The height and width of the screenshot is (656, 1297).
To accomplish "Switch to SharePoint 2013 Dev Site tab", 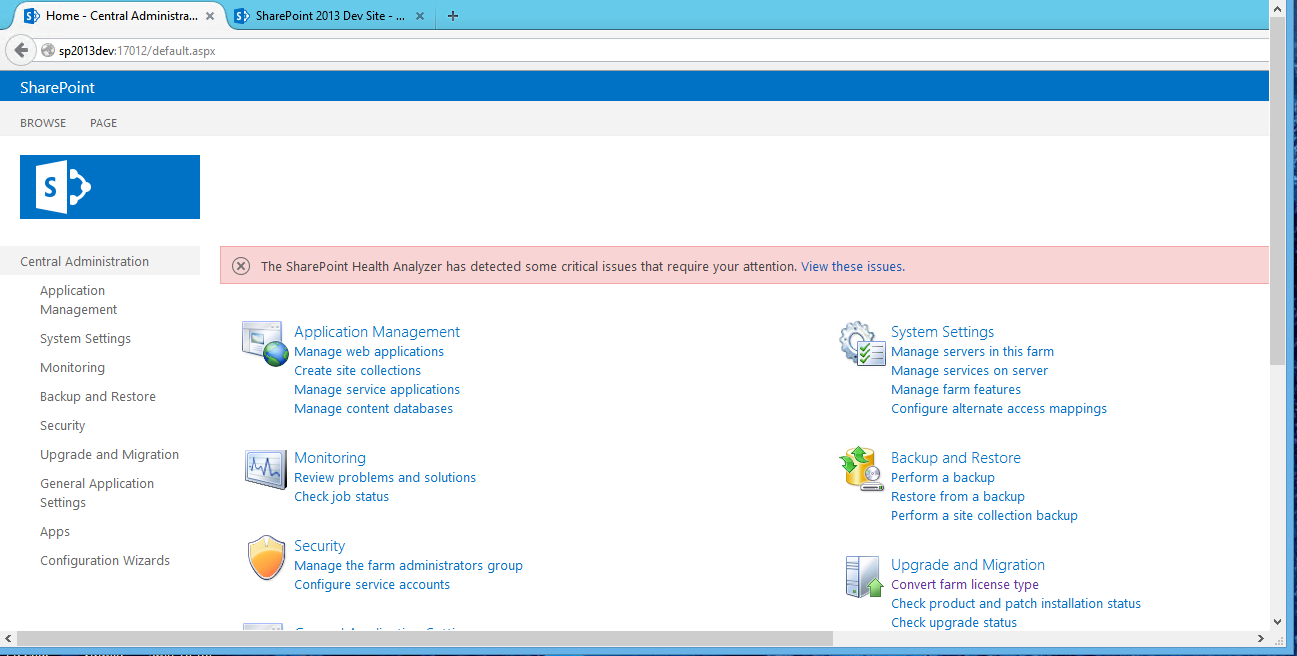I will (331, 15).
